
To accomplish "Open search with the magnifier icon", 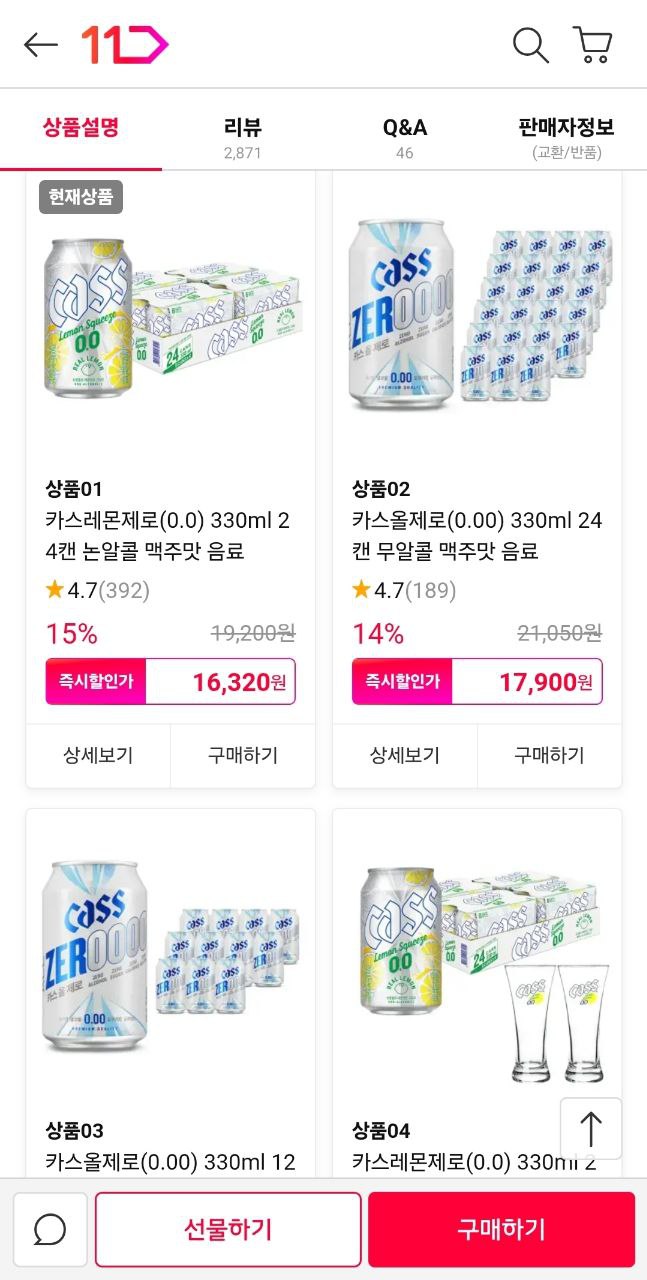I will tap(530, 45).
